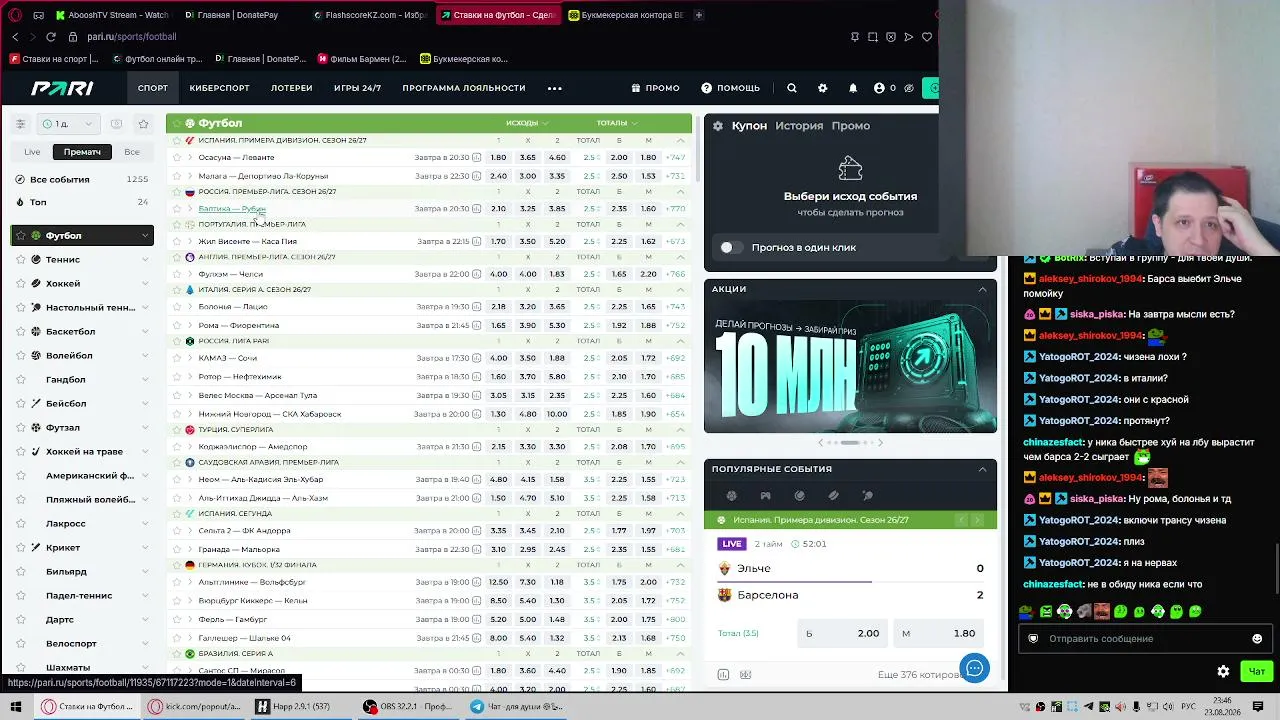Viewport: 1280px width, 720px height.
Task: Open the Тоталы market dropdown
Action: tap(616, 123)
